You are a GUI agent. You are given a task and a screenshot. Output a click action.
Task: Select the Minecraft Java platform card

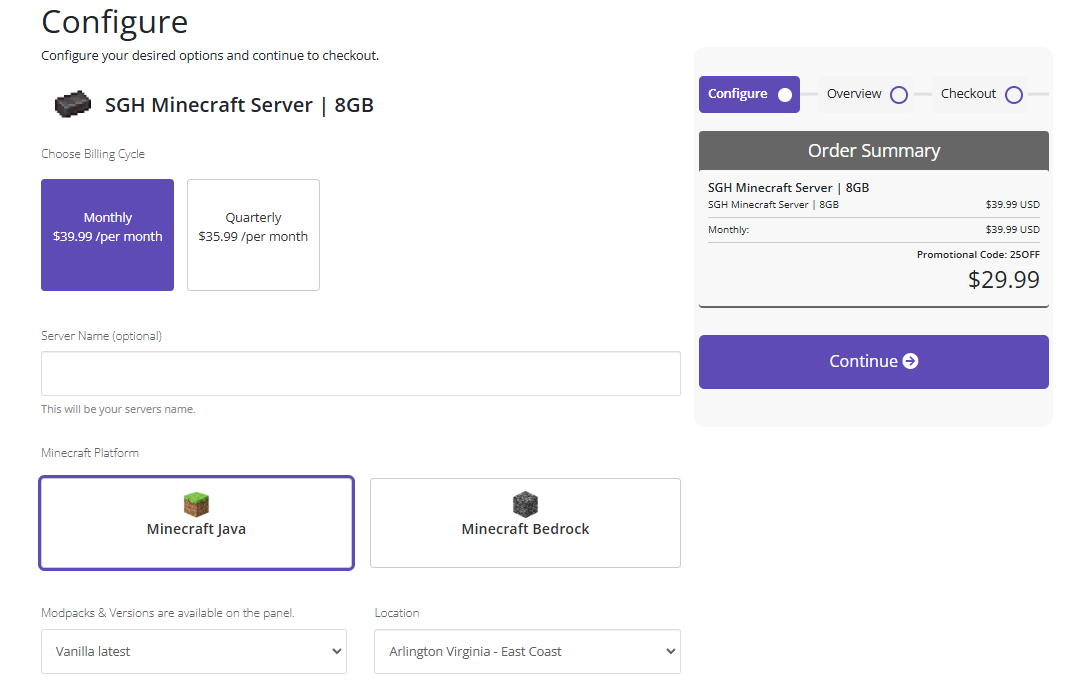pos(196,522)
